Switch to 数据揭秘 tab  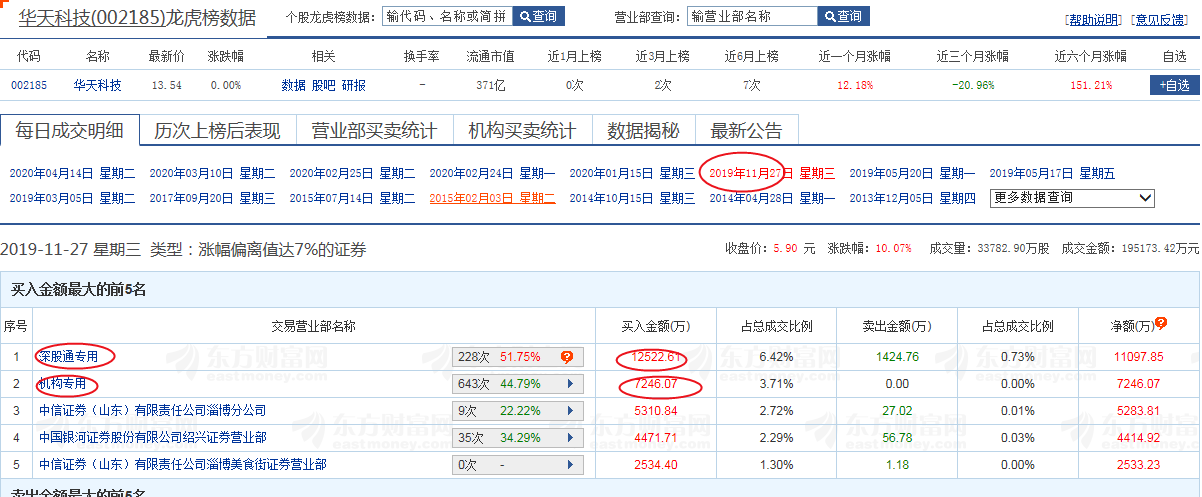(644, 130)
